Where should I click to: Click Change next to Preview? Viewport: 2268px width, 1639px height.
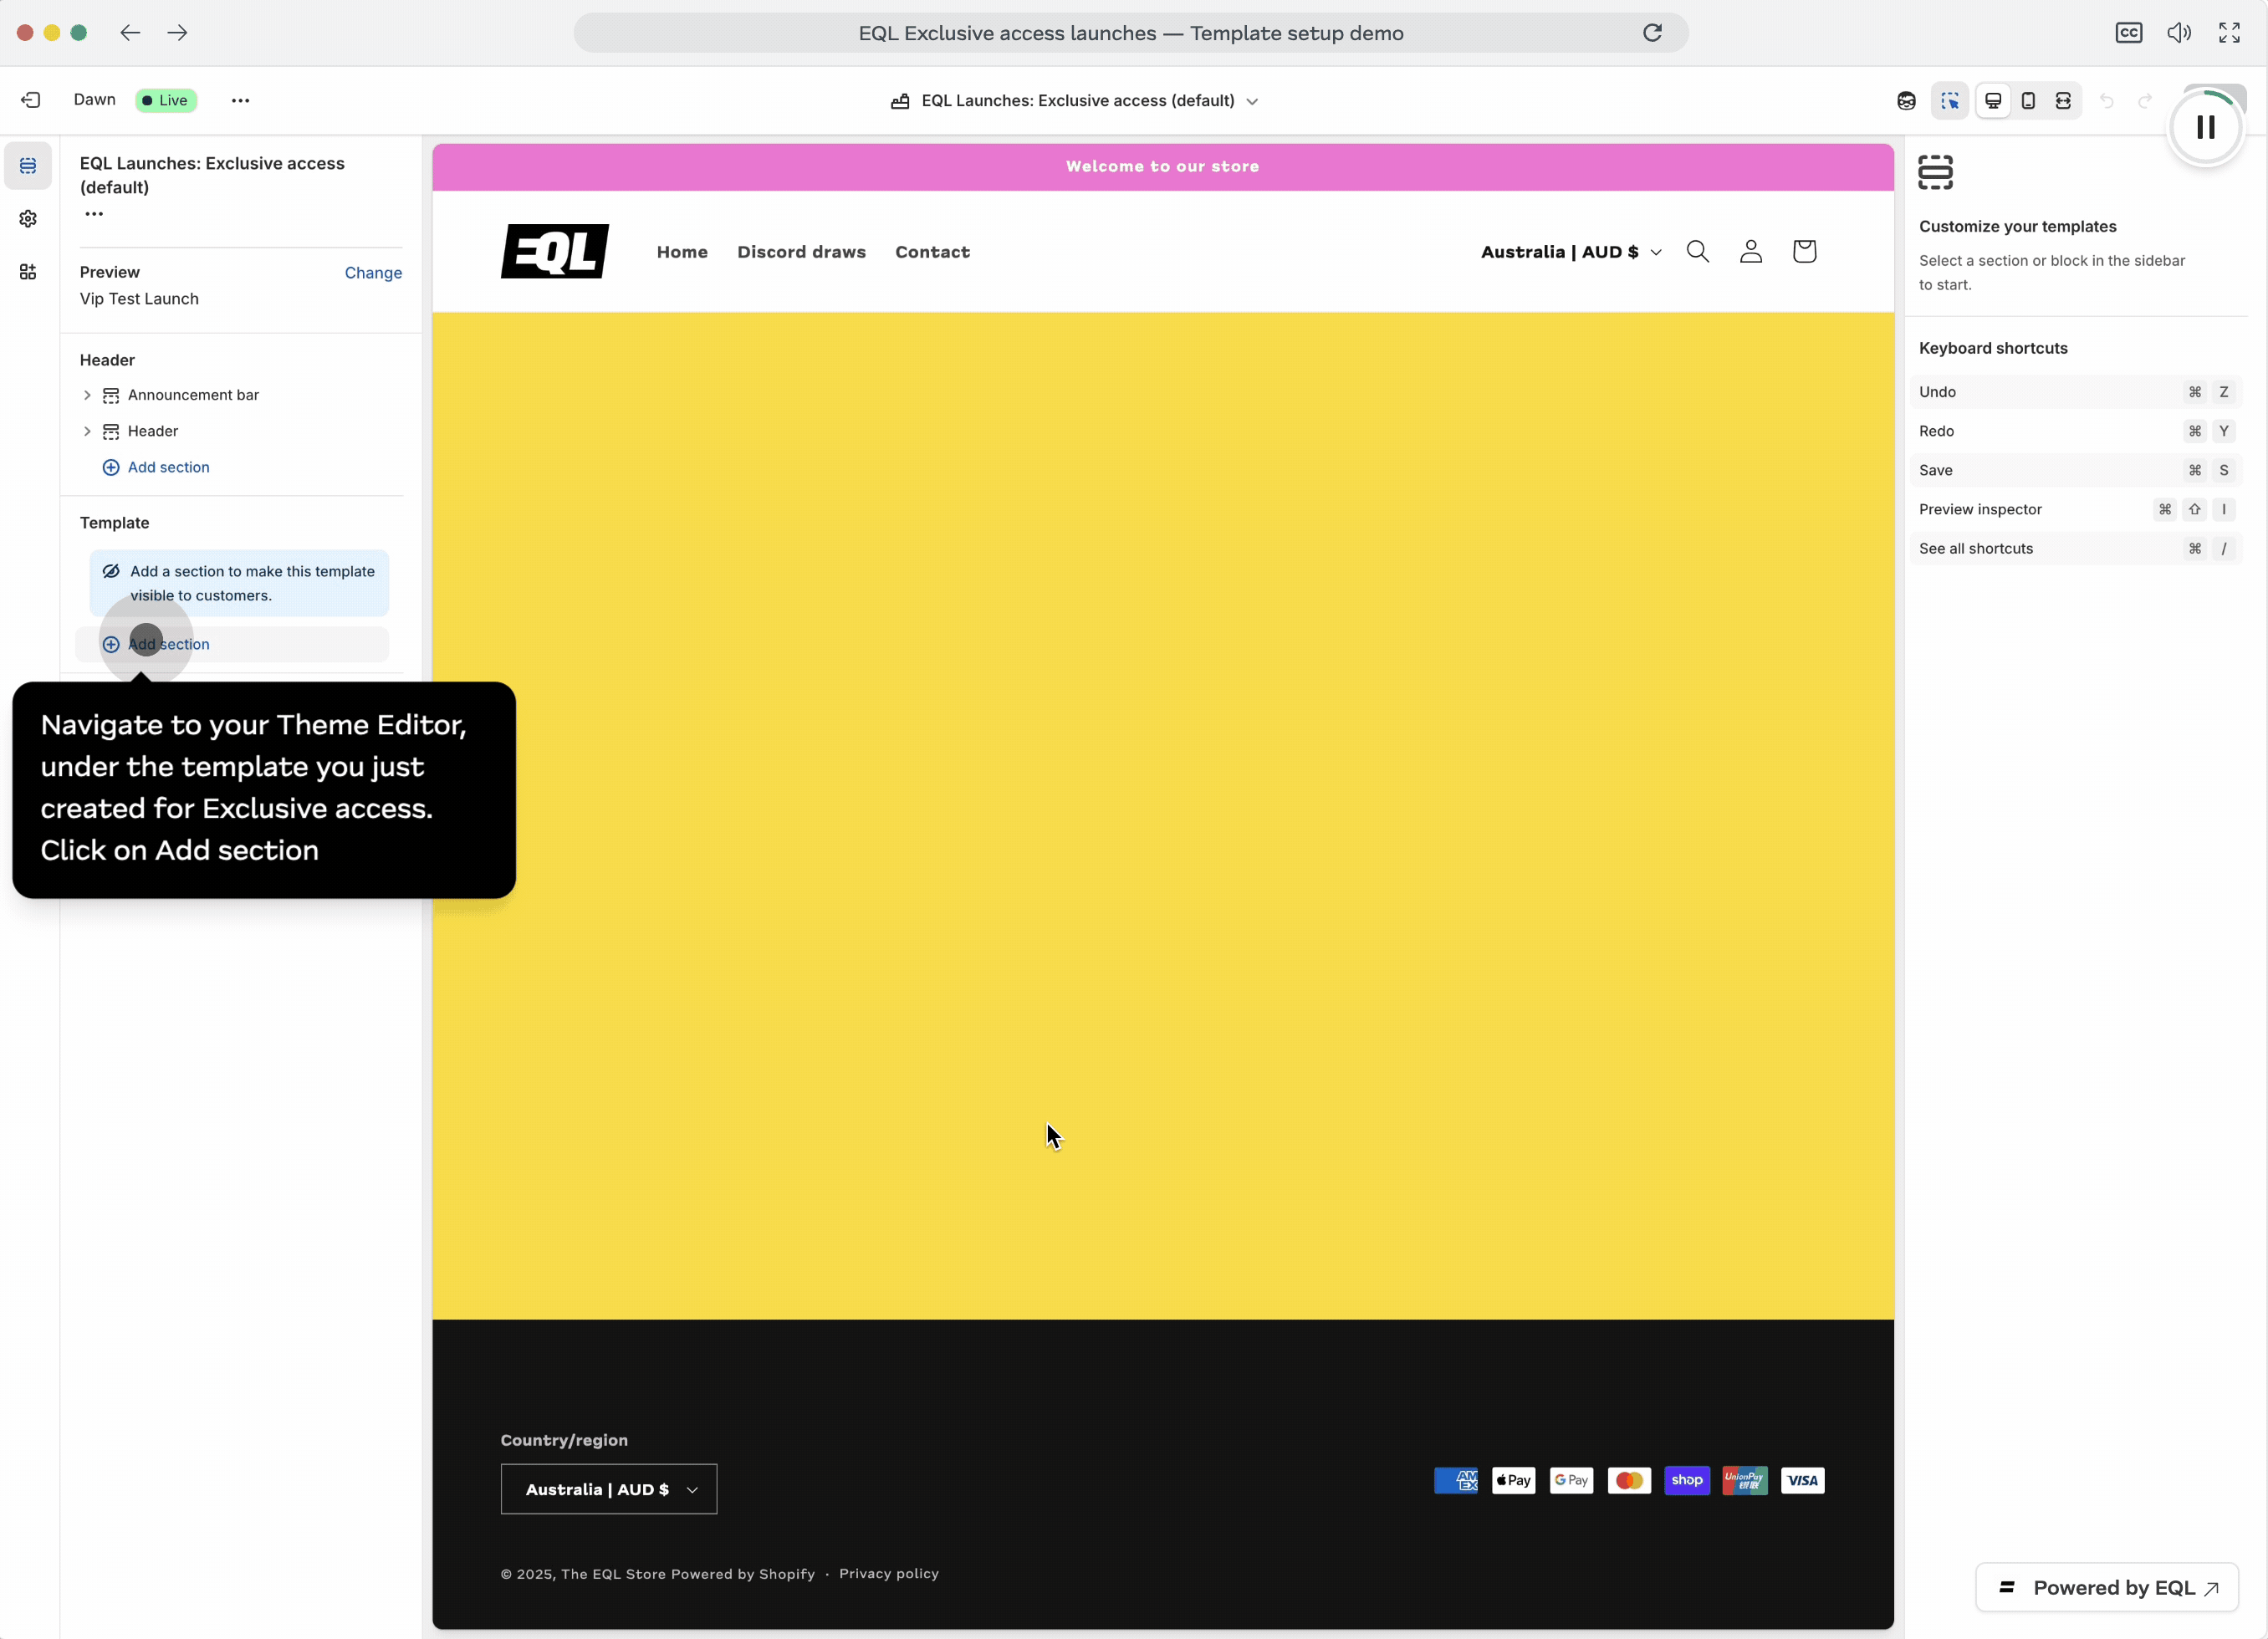click(373, 273)
